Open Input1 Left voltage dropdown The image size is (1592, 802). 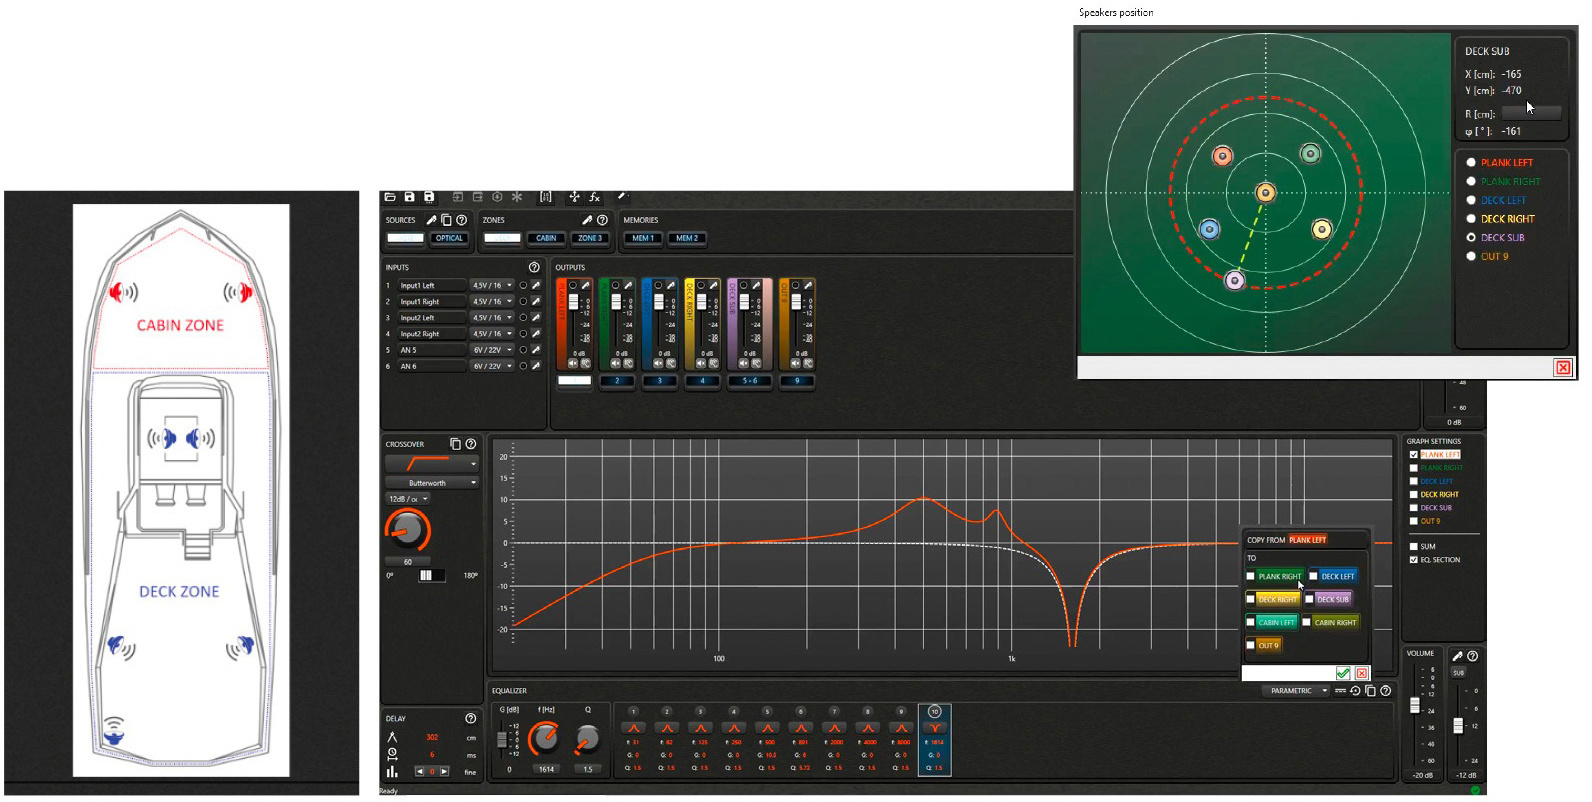click(x=493, y=286)
